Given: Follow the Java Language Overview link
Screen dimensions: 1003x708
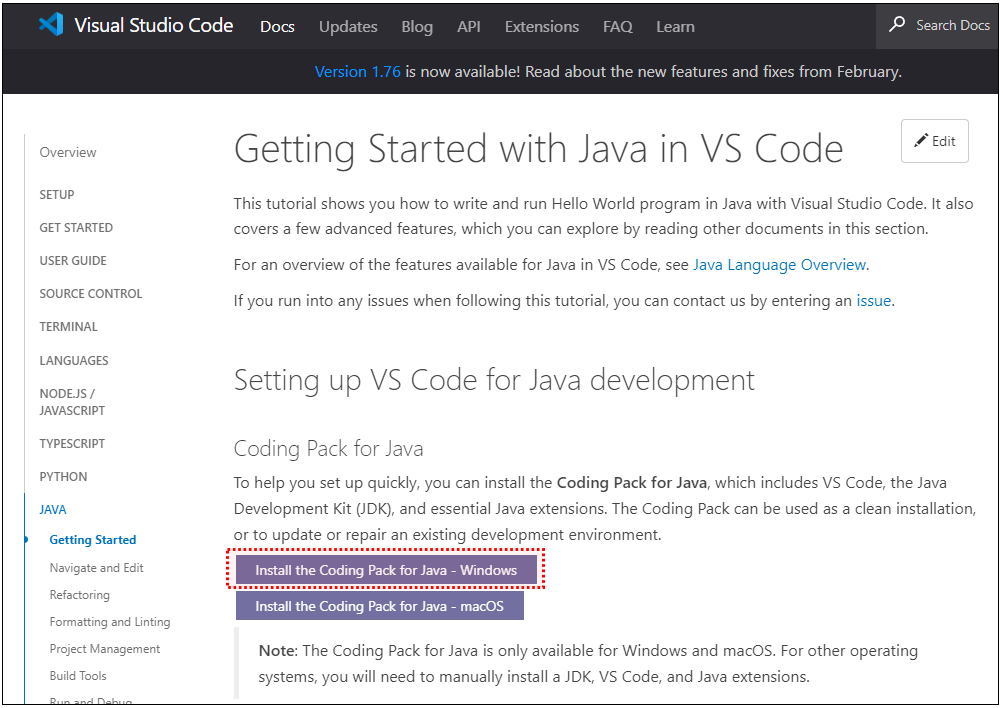Looking at the screenshot, I should (x=779, y=265).
